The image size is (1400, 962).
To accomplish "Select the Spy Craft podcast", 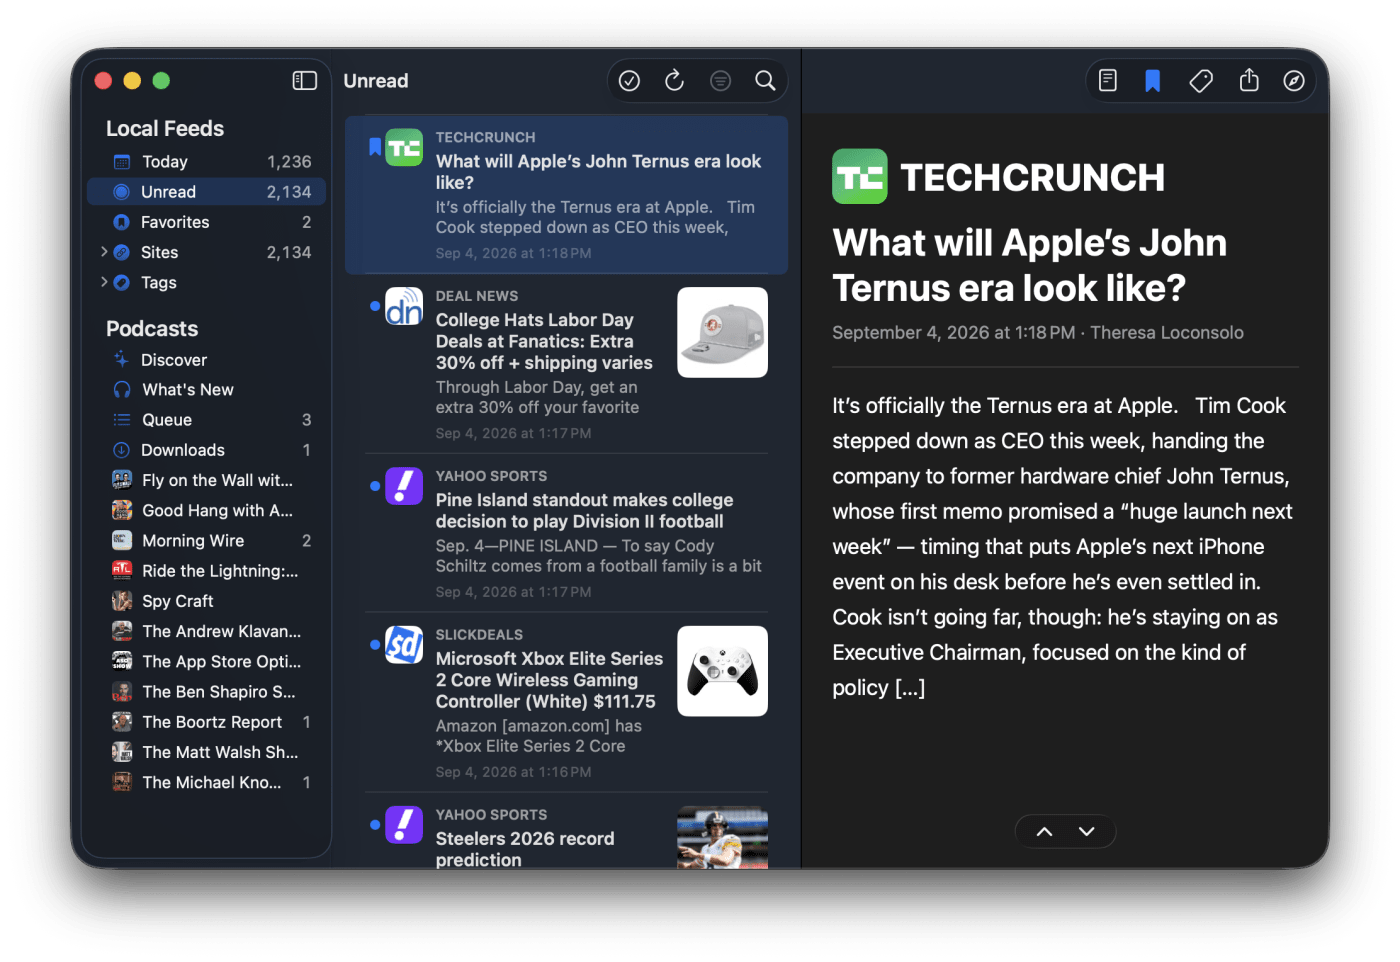I will click(x=207, y=601).
